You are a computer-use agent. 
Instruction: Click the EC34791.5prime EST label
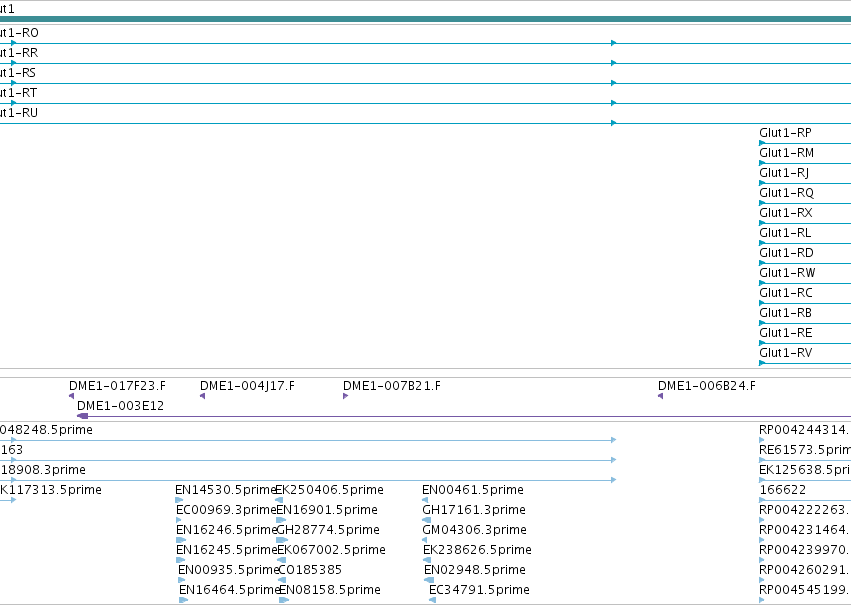[479, 590]
